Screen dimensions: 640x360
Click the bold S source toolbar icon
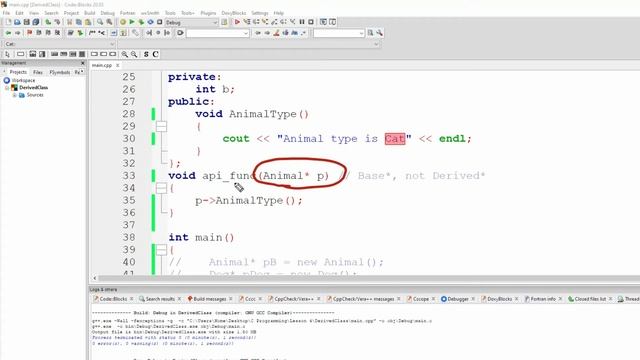pos(146,54)
